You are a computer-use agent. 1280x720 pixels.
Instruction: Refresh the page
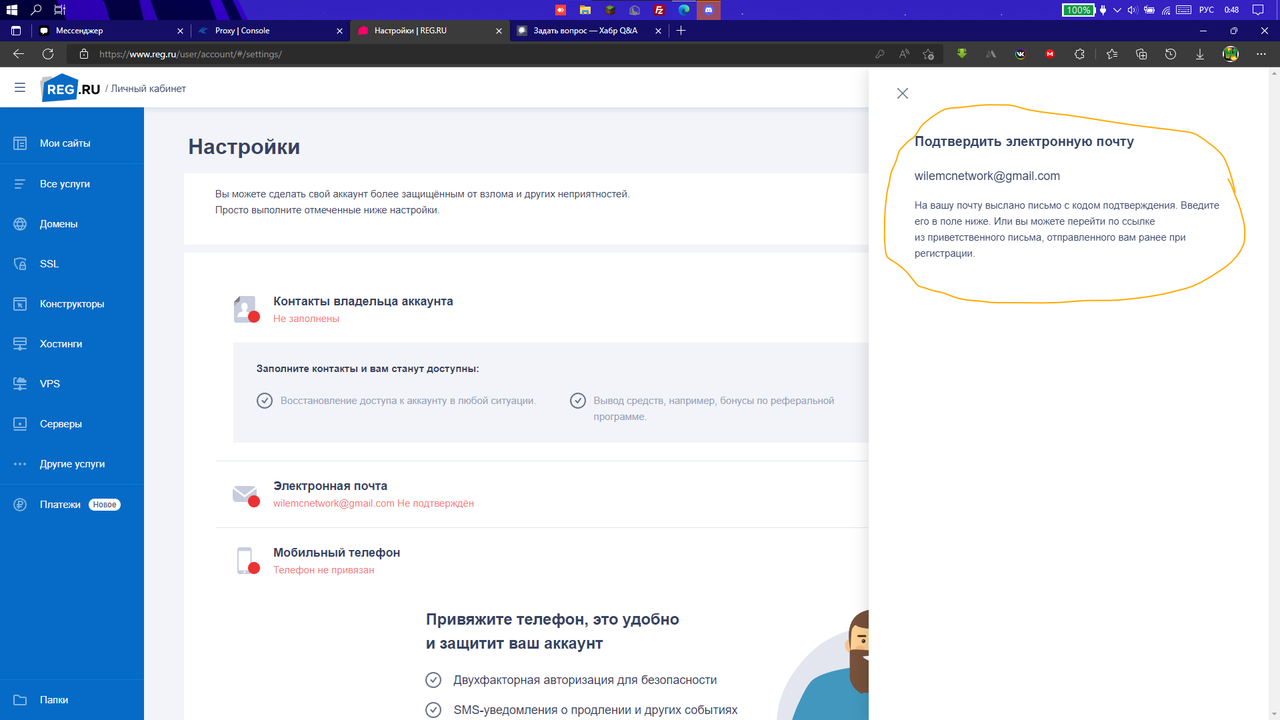pyautogui.click(x=47, y=54)
